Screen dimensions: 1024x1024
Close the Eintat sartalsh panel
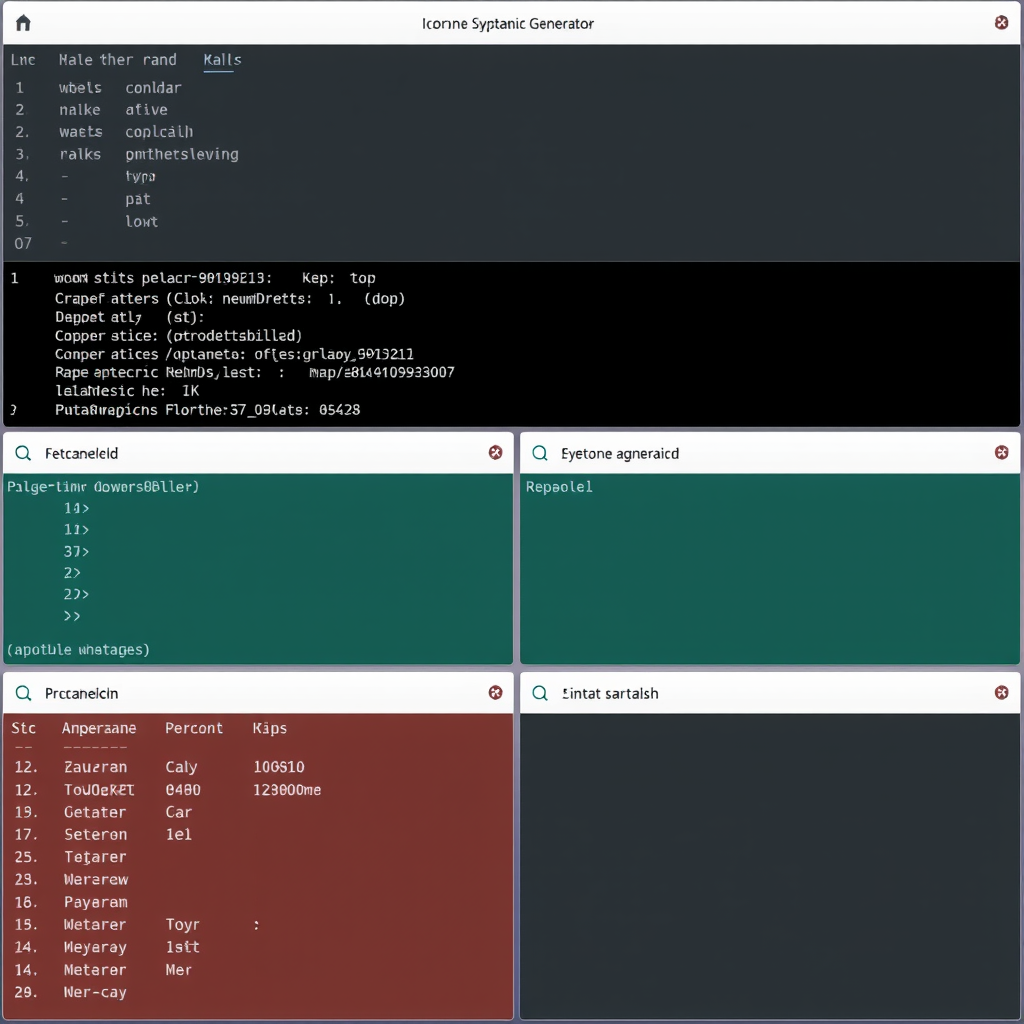(1001, 693)
